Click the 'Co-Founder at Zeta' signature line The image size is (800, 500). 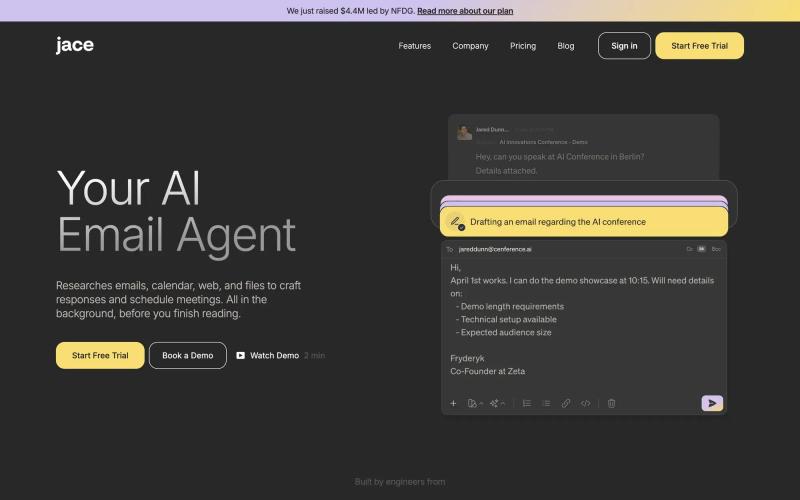coord(487,371)
